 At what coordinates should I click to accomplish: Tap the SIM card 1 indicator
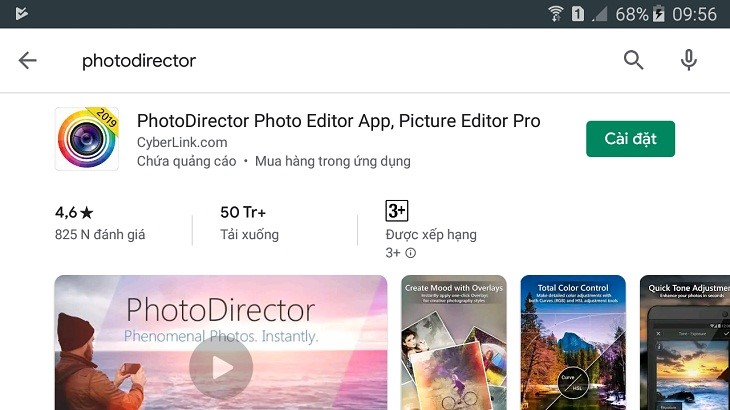click(578, 13)
